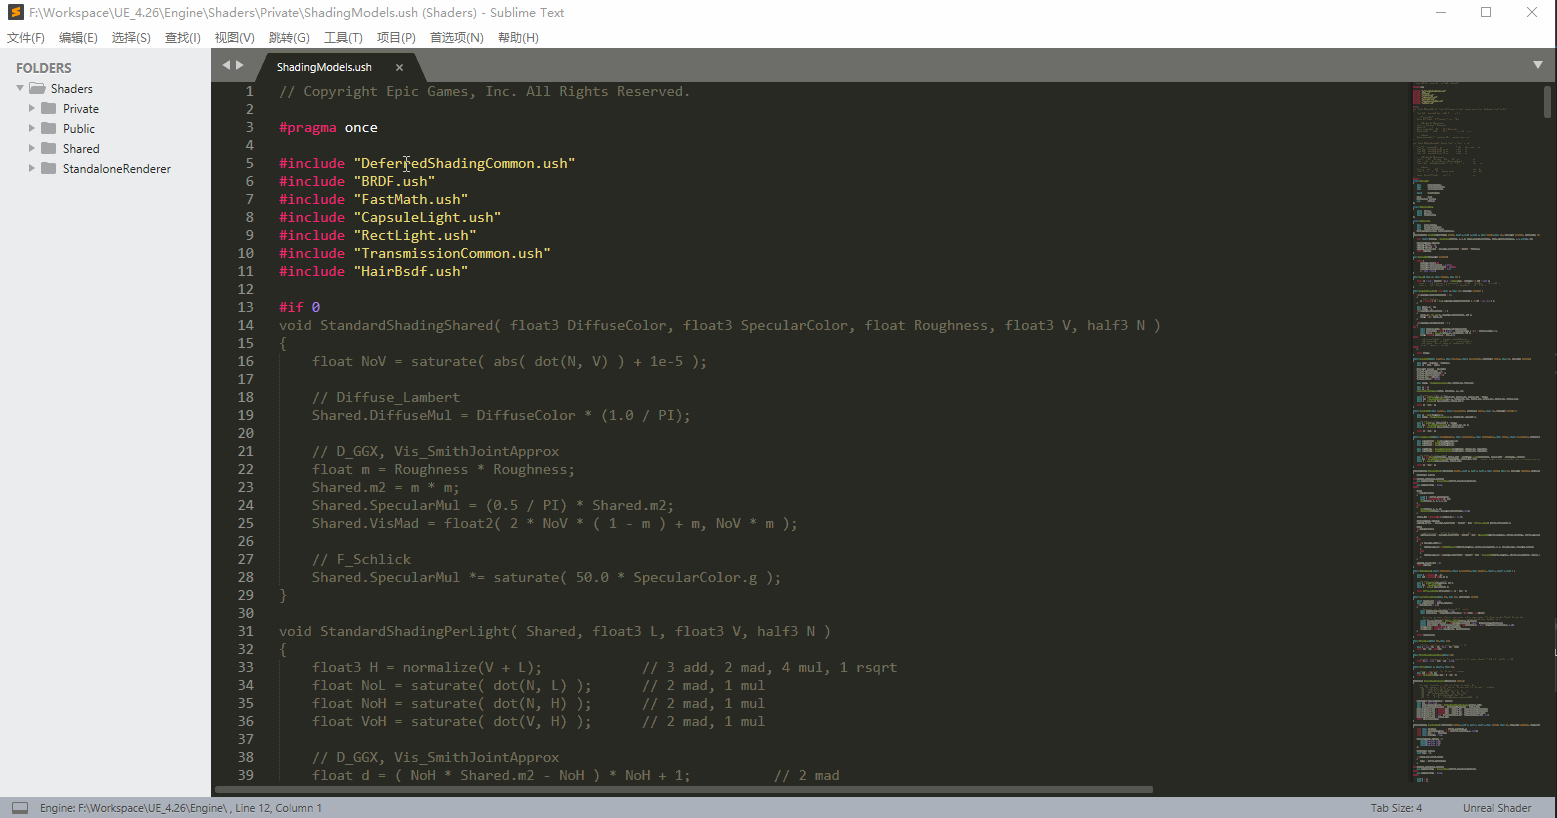Expand the Public folder

pos(32,128)
